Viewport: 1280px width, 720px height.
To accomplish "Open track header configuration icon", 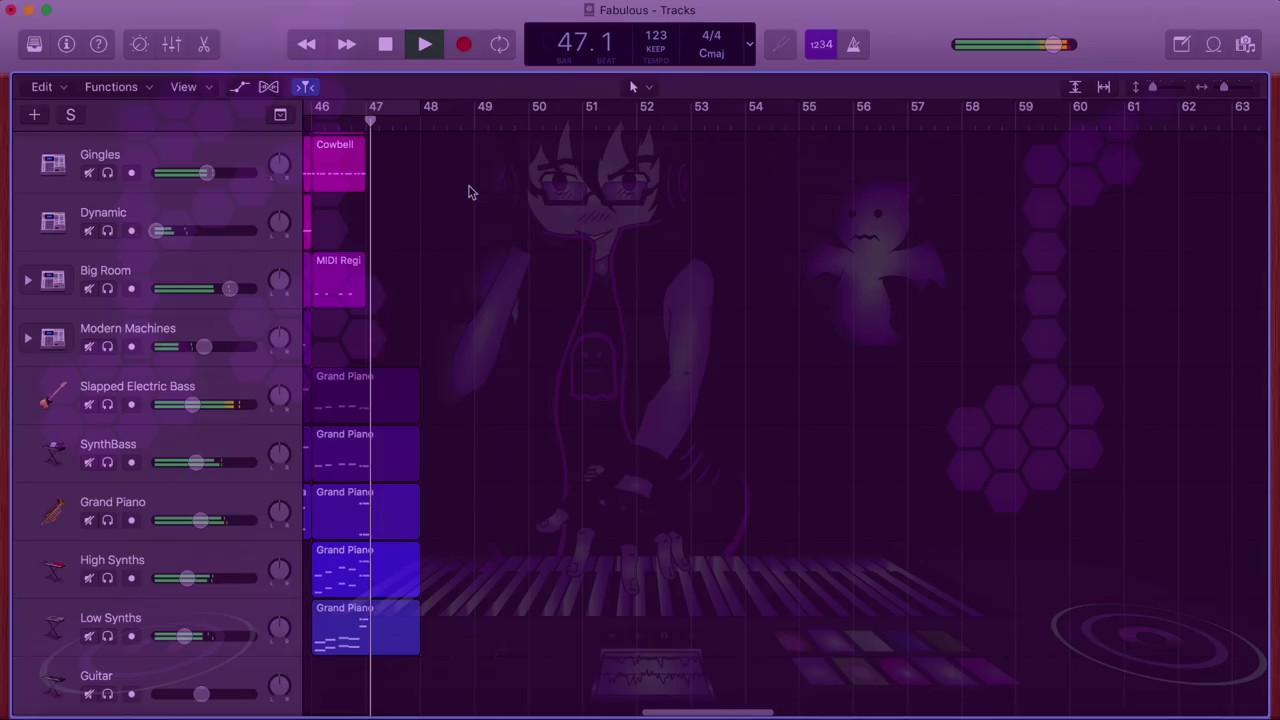I will (280, 115).
